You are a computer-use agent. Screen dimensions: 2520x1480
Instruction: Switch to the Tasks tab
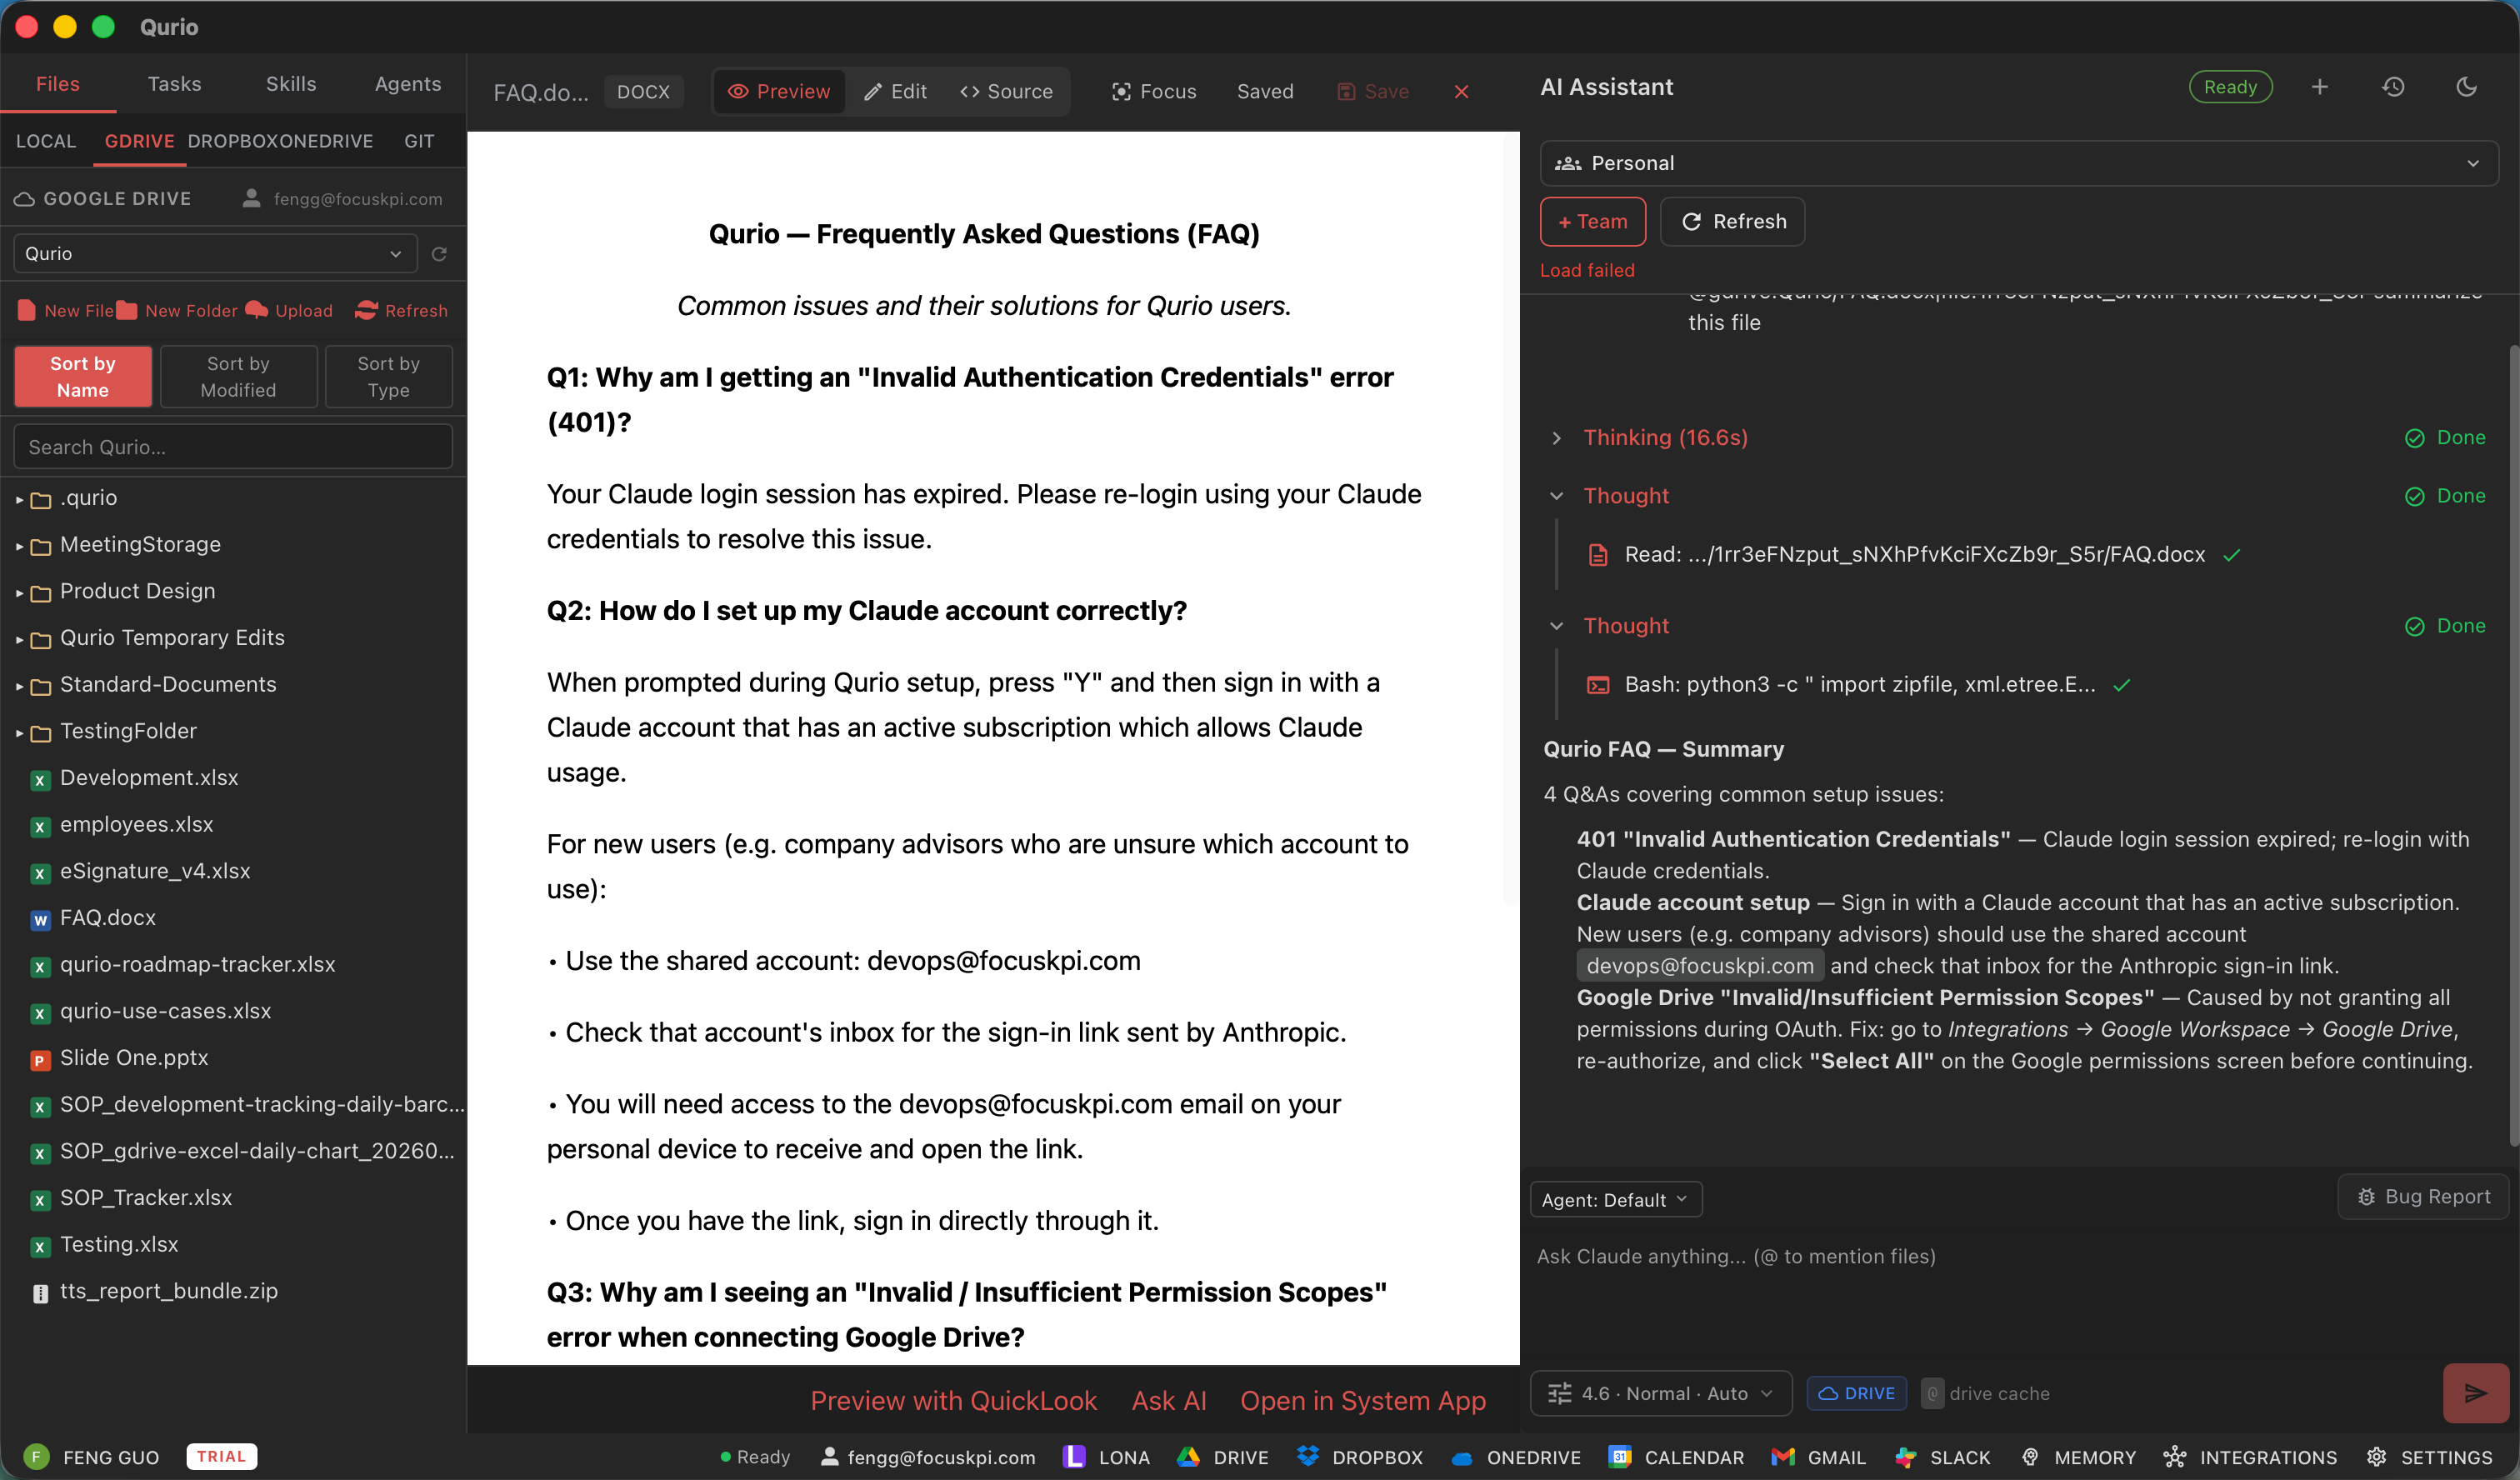click(x=174, y=84)
